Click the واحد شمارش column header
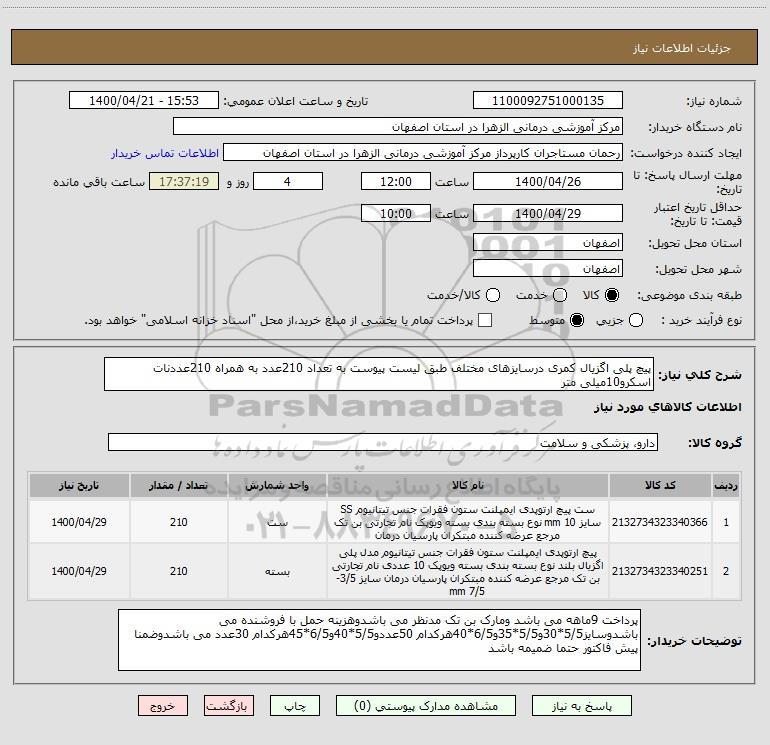770x745 pixels. click(x=277, y=486)
